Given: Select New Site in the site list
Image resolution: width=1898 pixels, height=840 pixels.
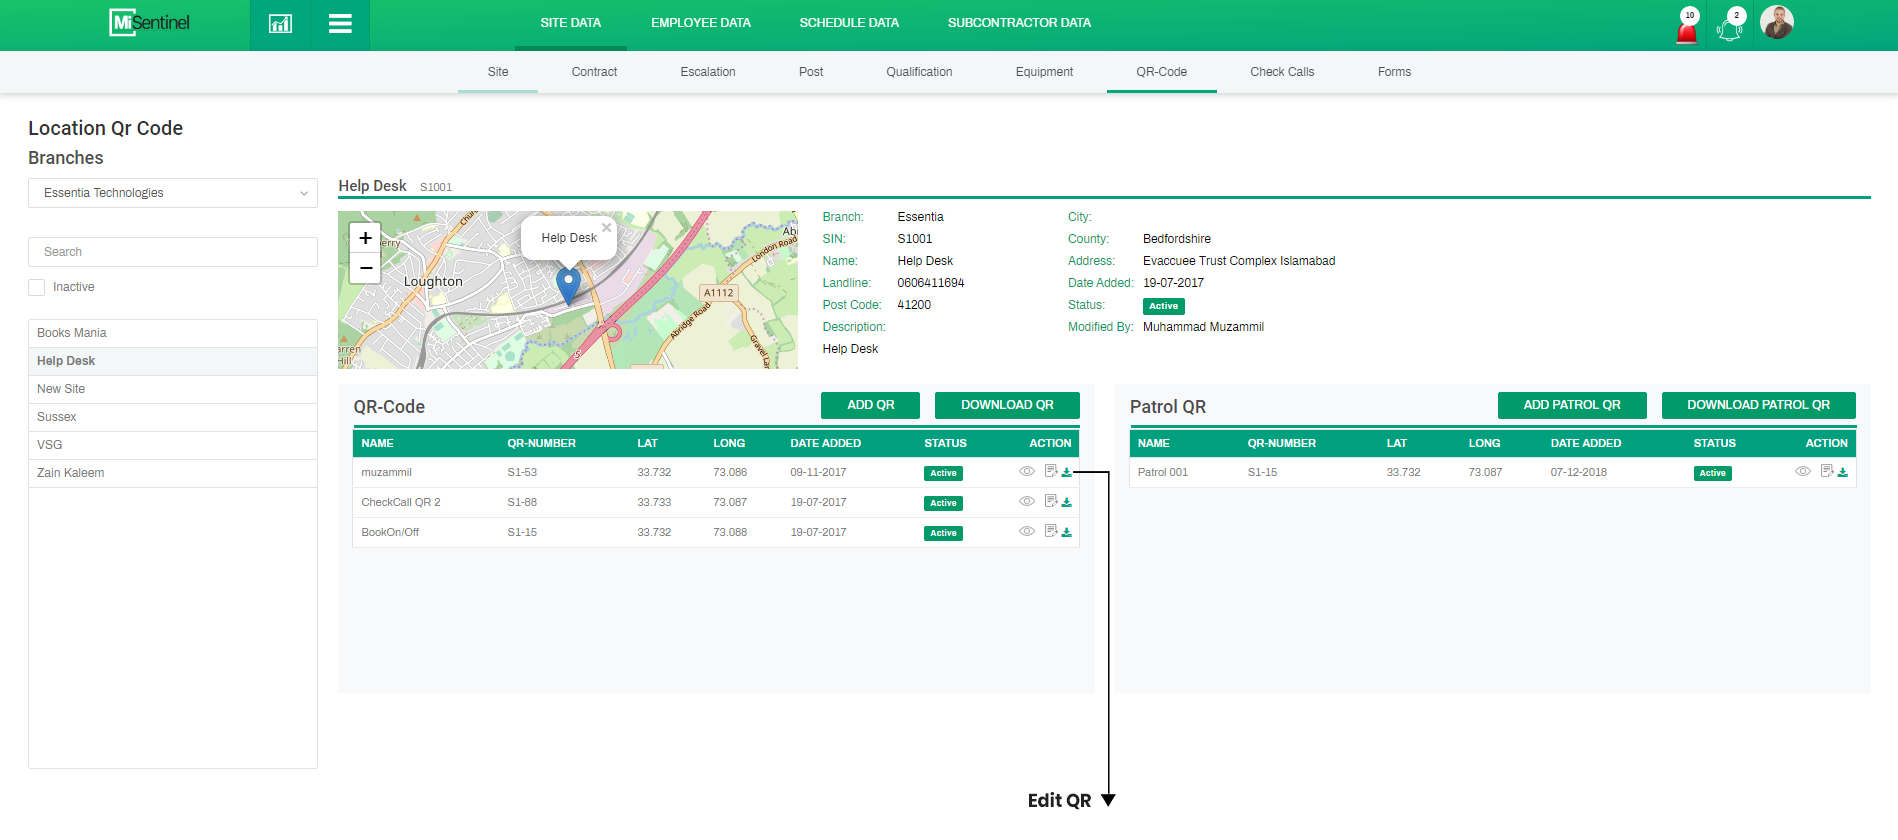Looking at the screenshot, I should [173, 389].
